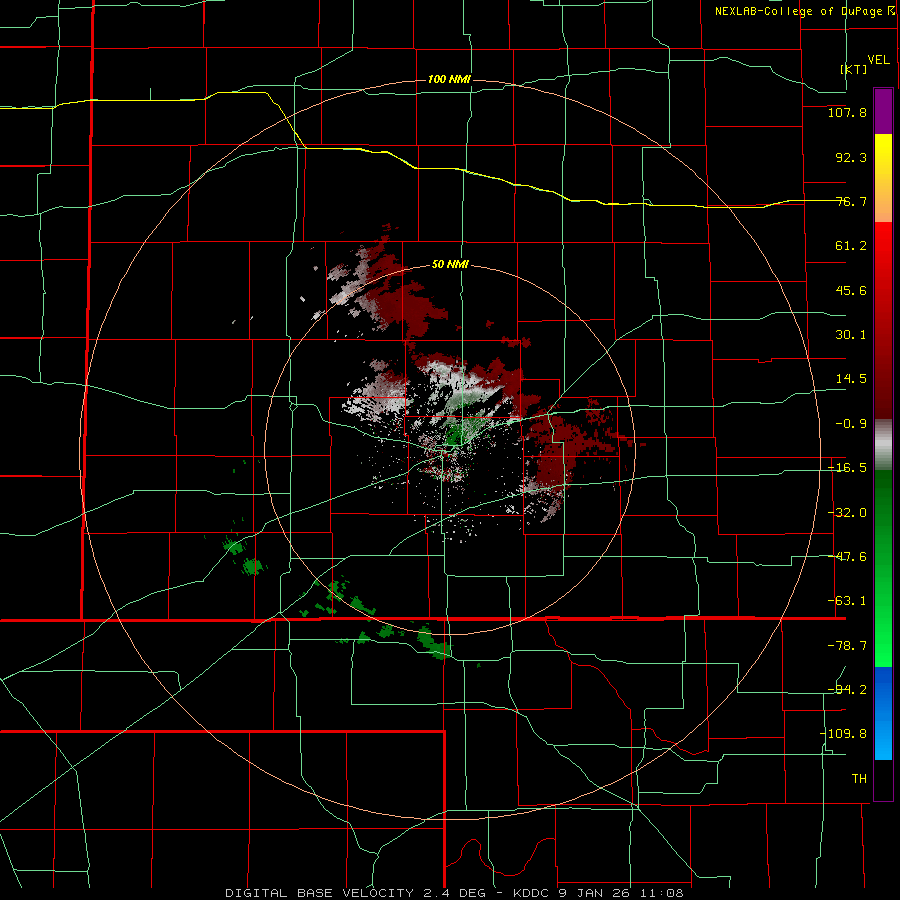Click the -47.6 velocity scale value
Image resolution: width=900 pixels, height=900 pixels.
point(847,557)
